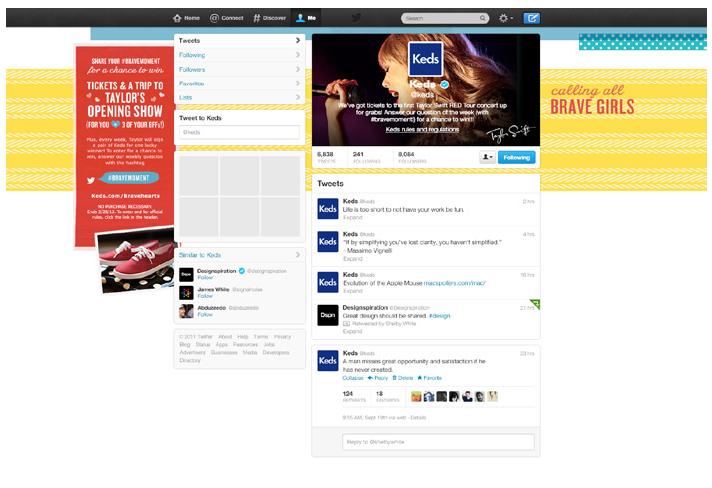
Task: Open Lists in the sidebar
Action: [x=239, y=97]
